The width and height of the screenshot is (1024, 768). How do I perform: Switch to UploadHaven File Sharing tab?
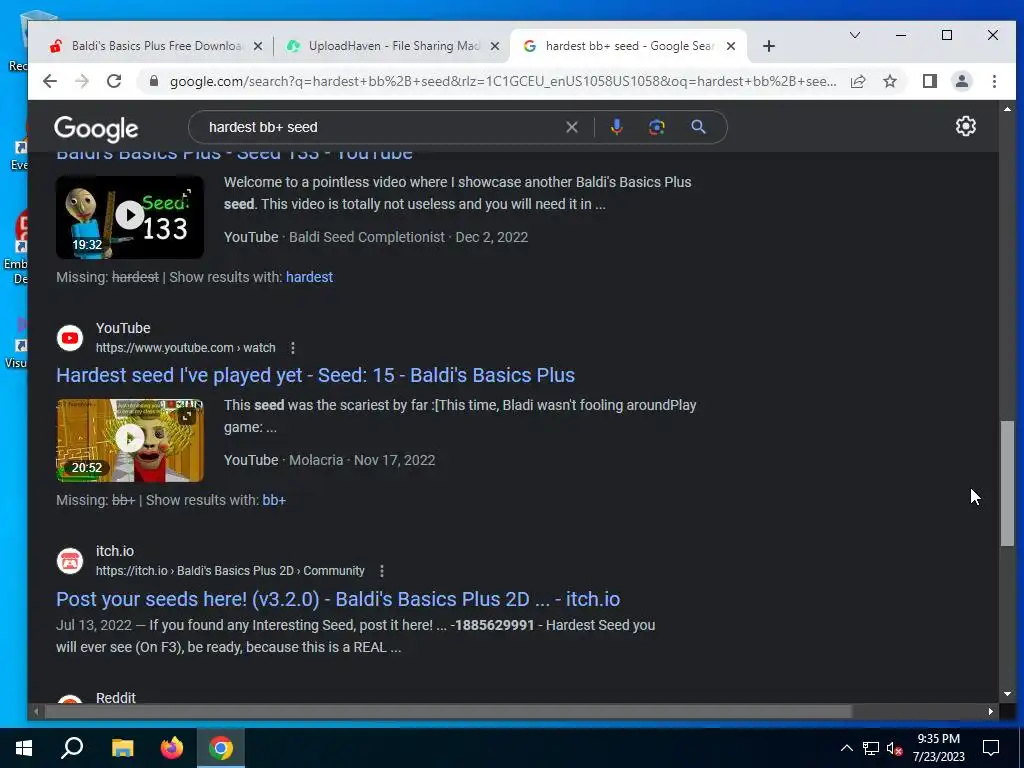394,46
